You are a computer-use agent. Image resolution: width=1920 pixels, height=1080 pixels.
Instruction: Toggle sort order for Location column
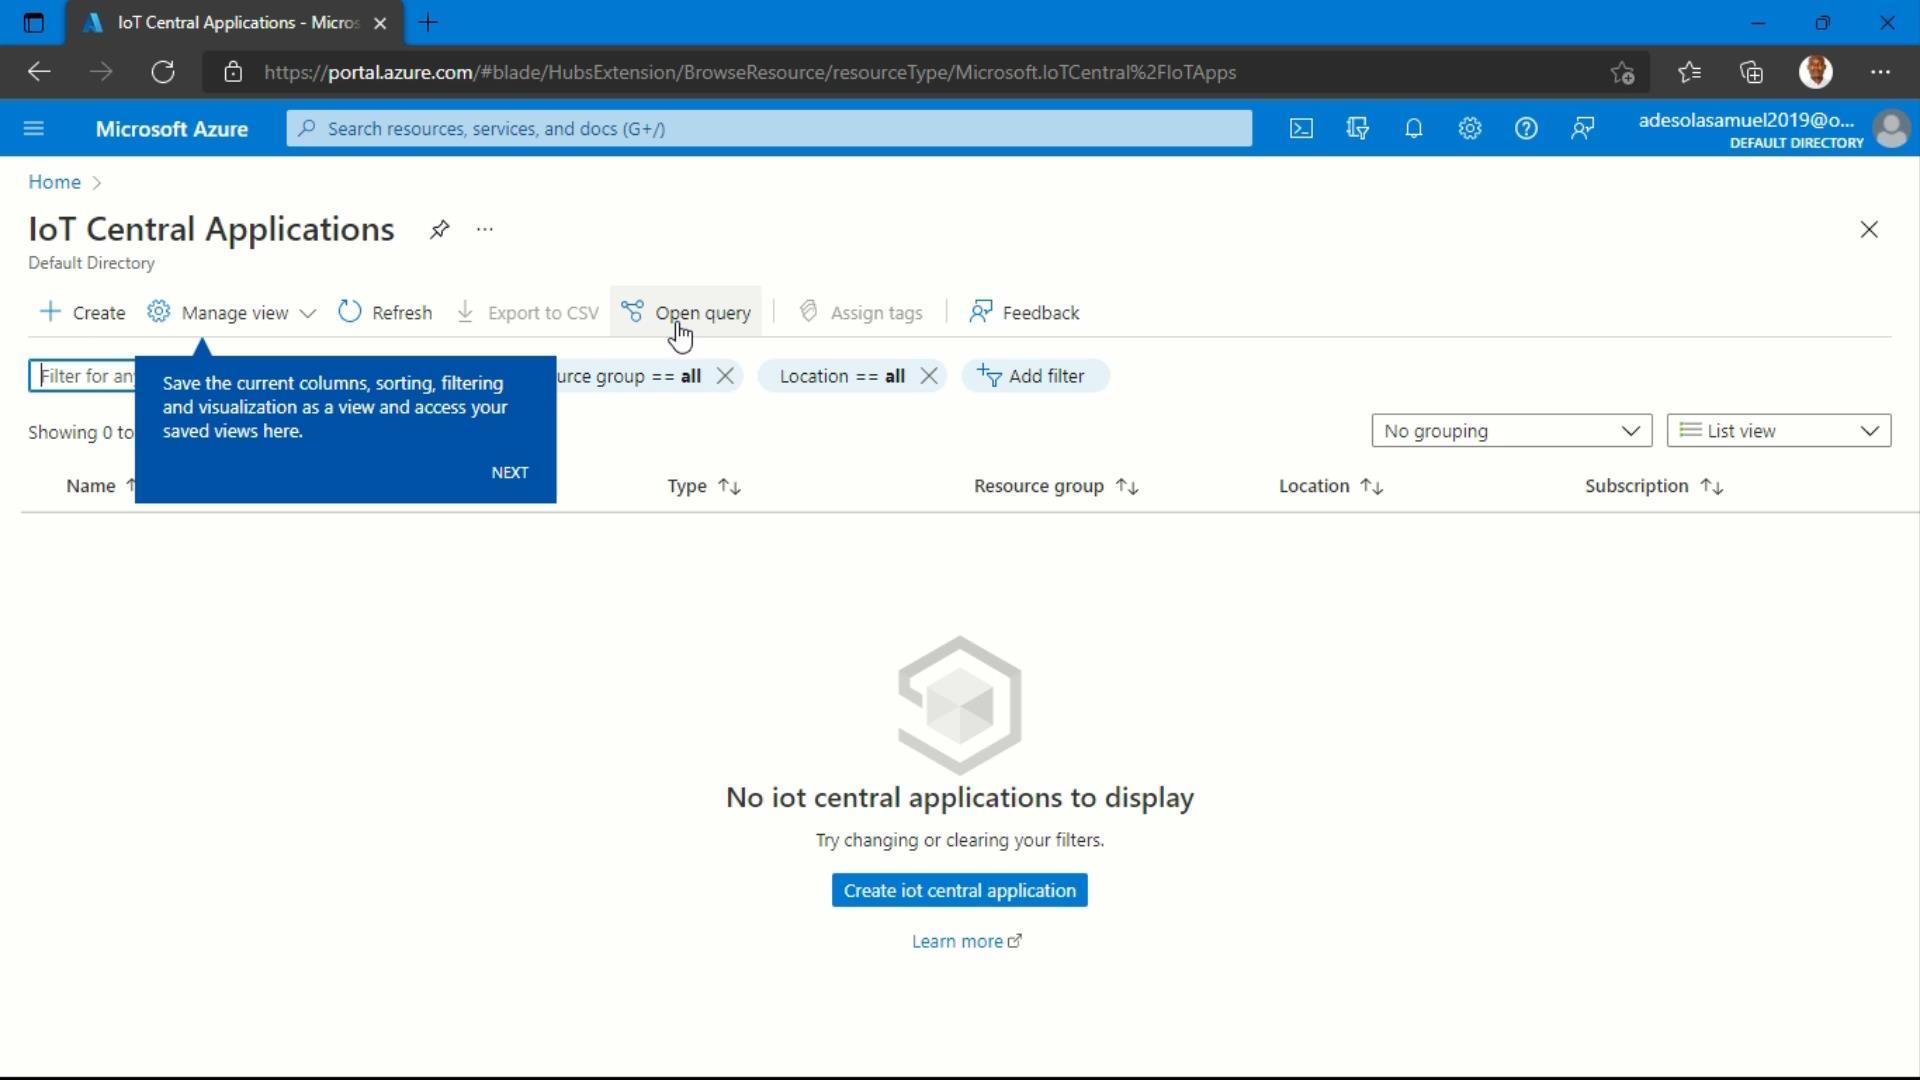[1371, 486]
